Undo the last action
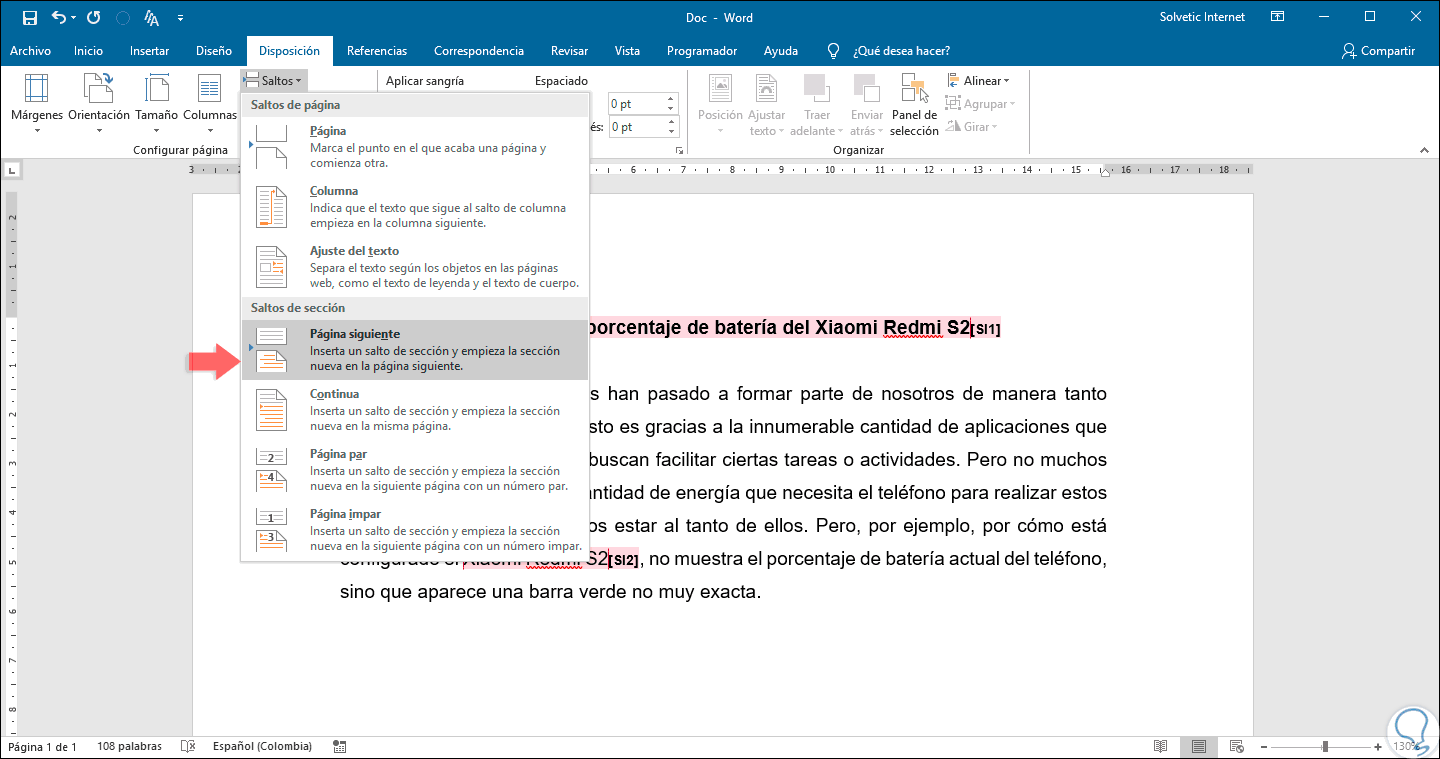 pyautogui.click(x=58, y=18)
